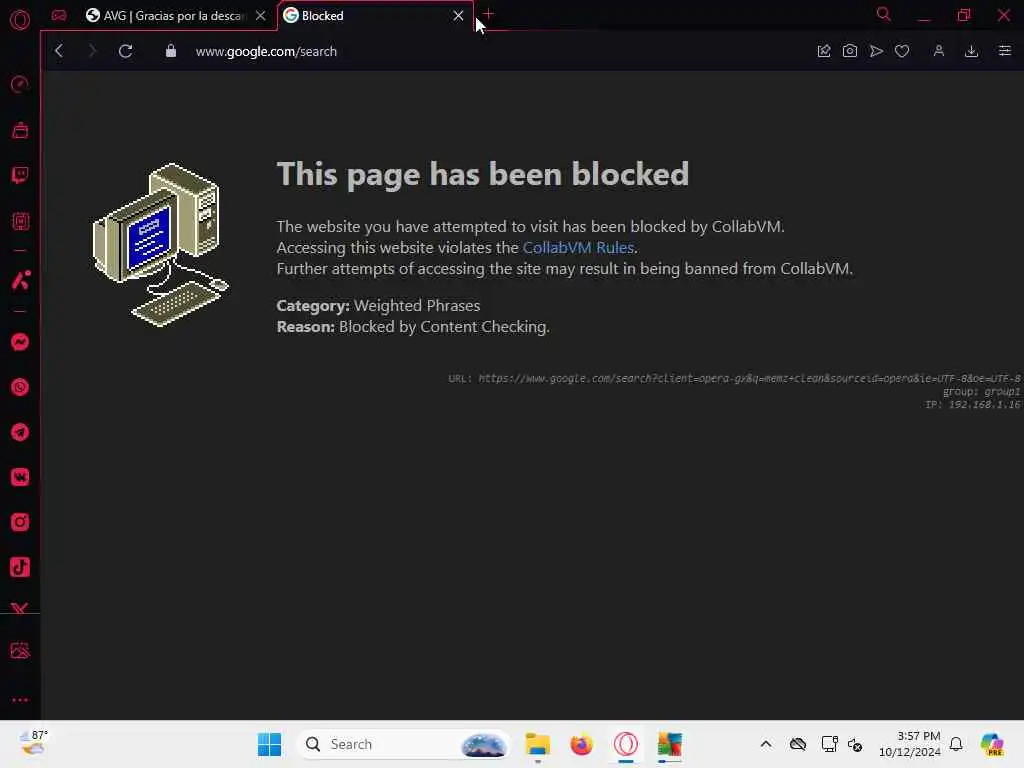Add page to bookmarks with heart icon

902,51
